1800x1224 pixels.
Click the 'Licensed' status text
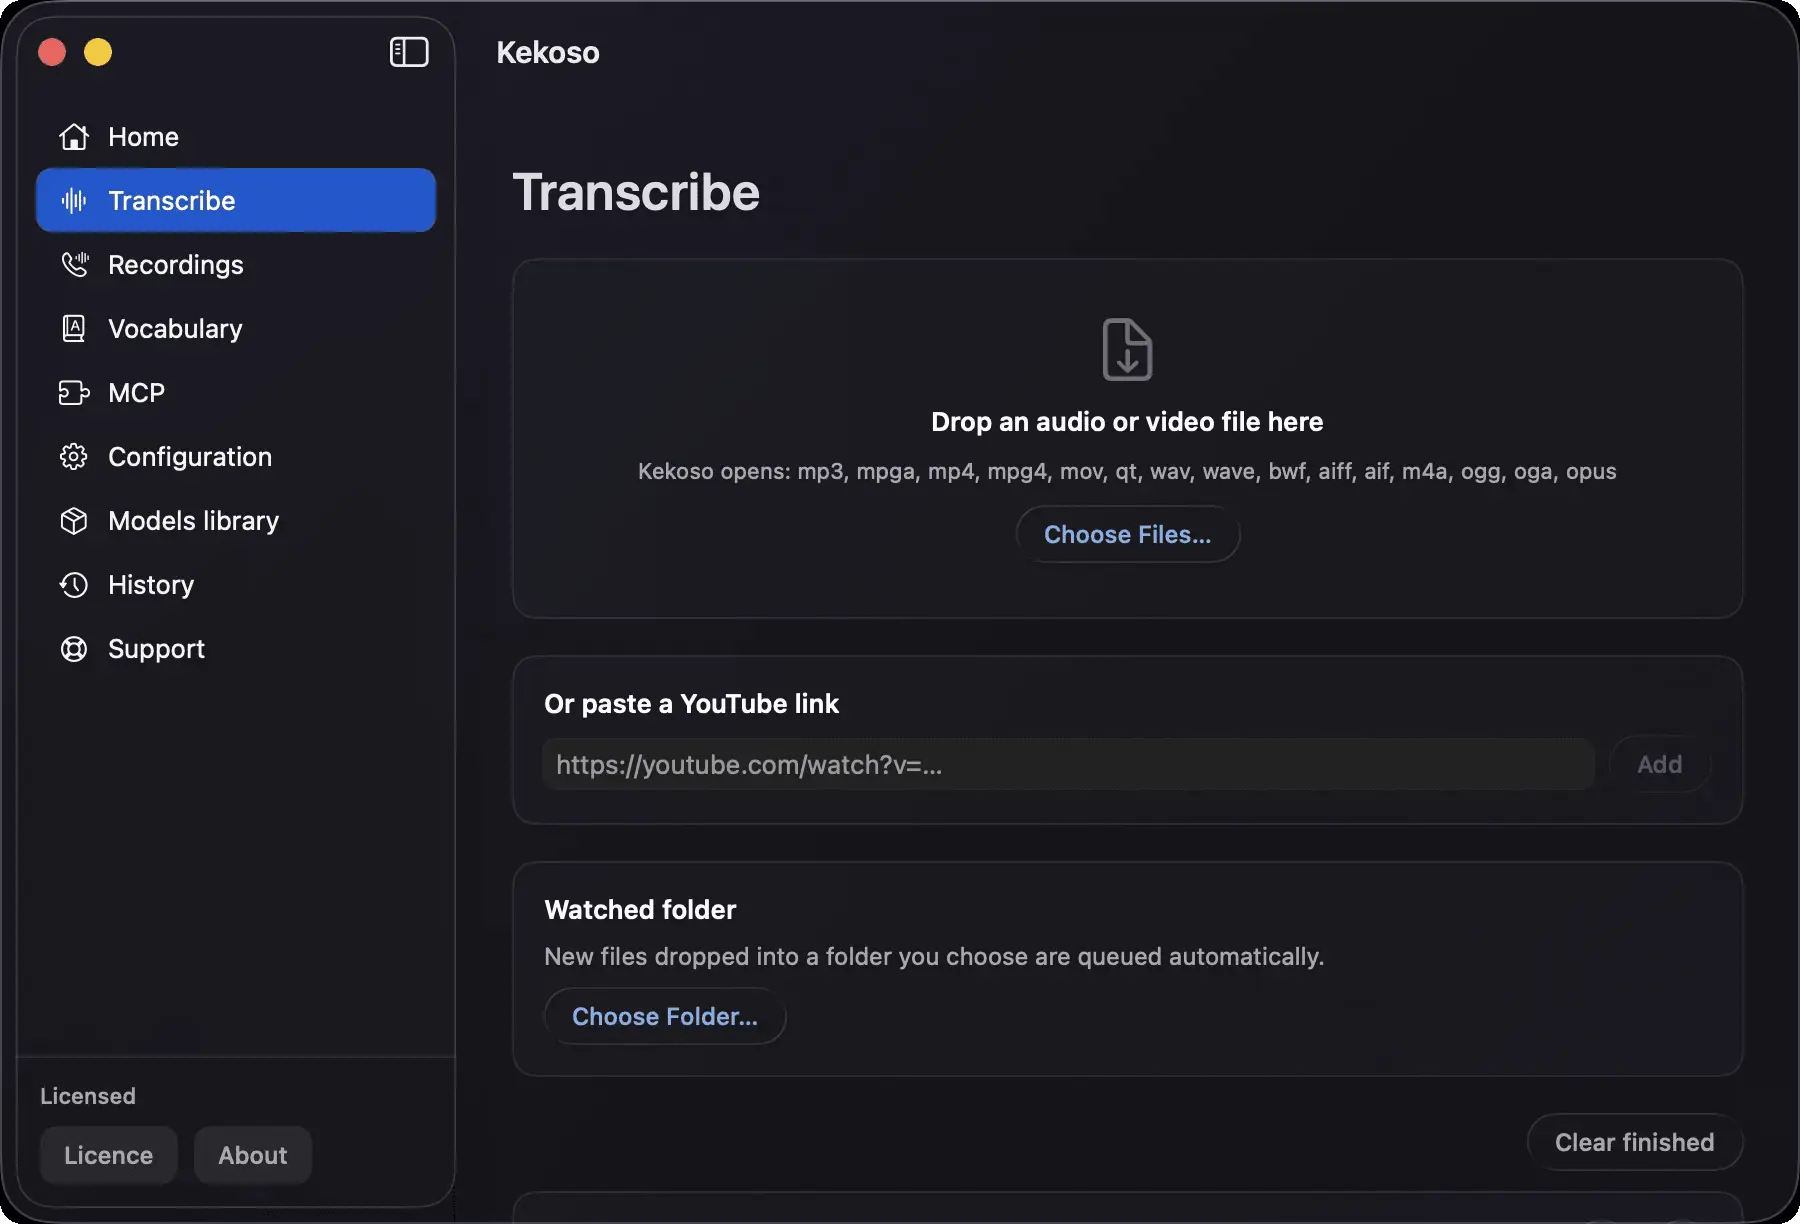88,1096
